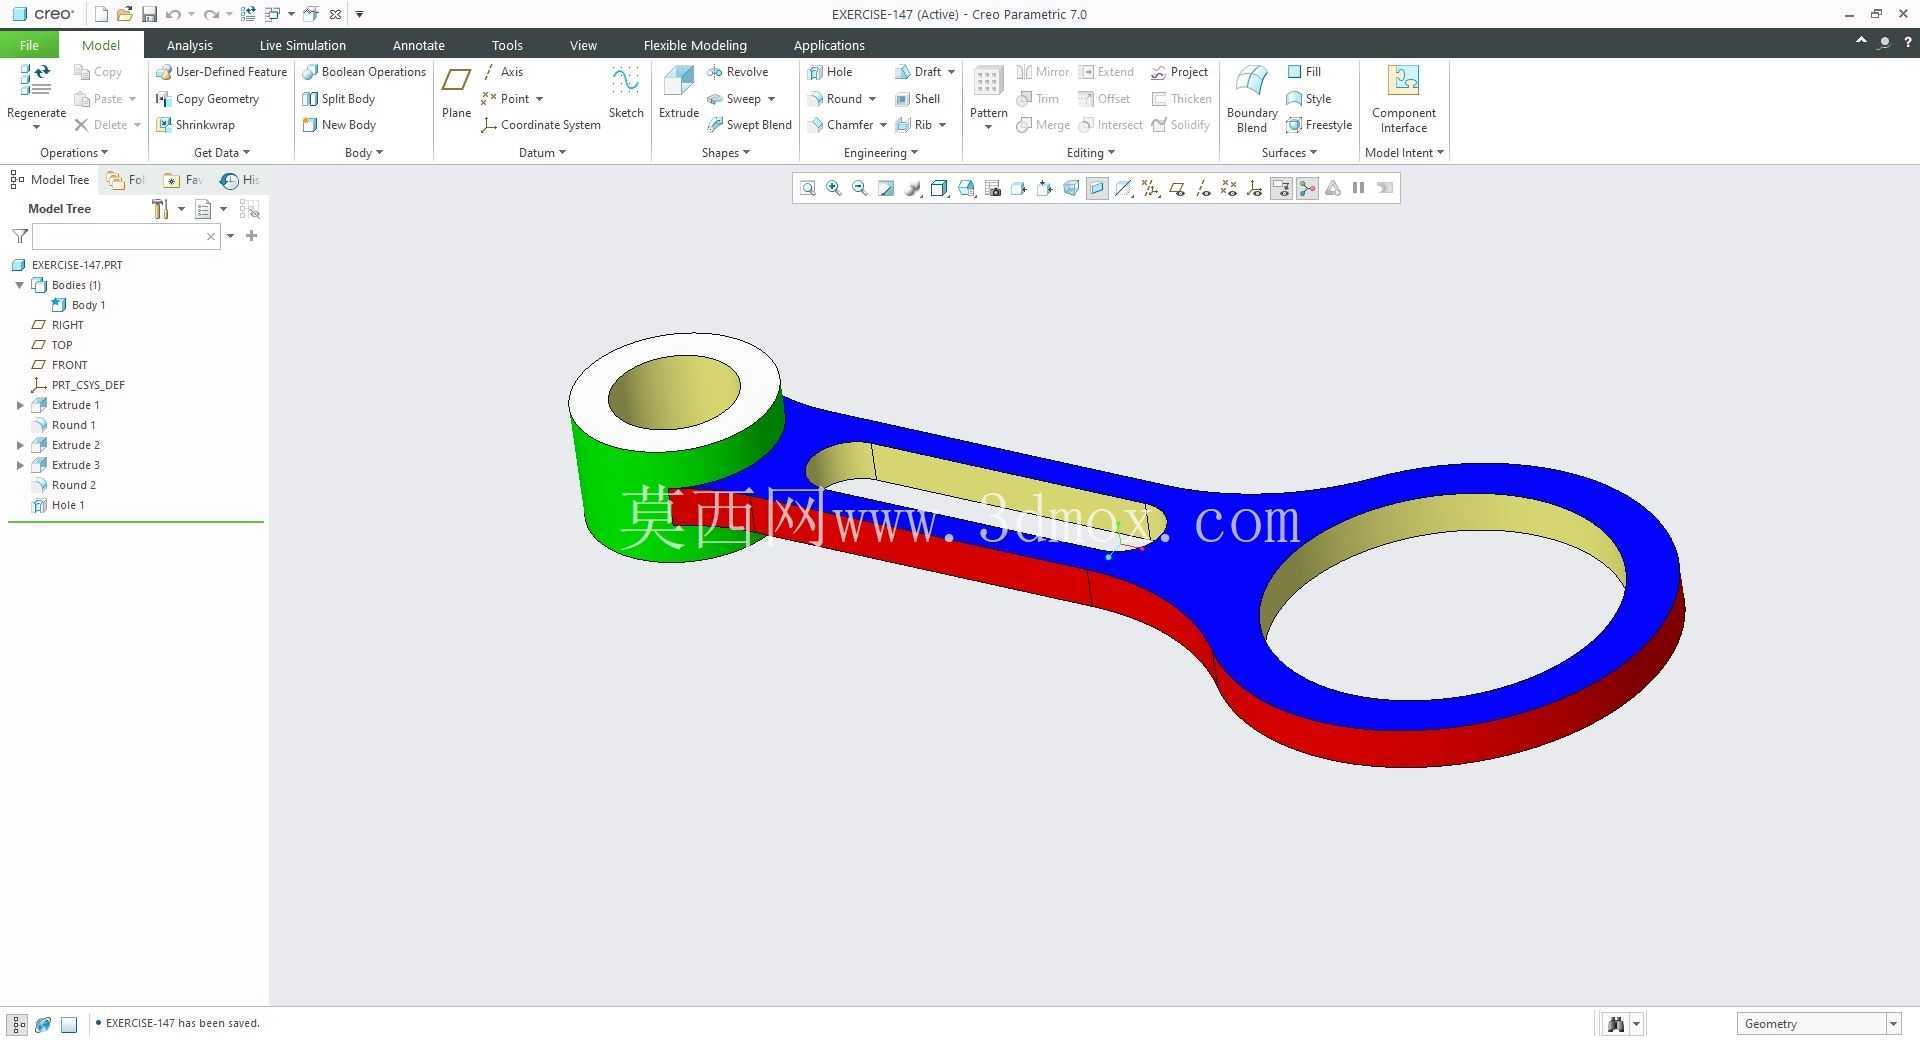1920x1040 pixels.
Task: Close the window using quick access X icon
Action: 335,14
